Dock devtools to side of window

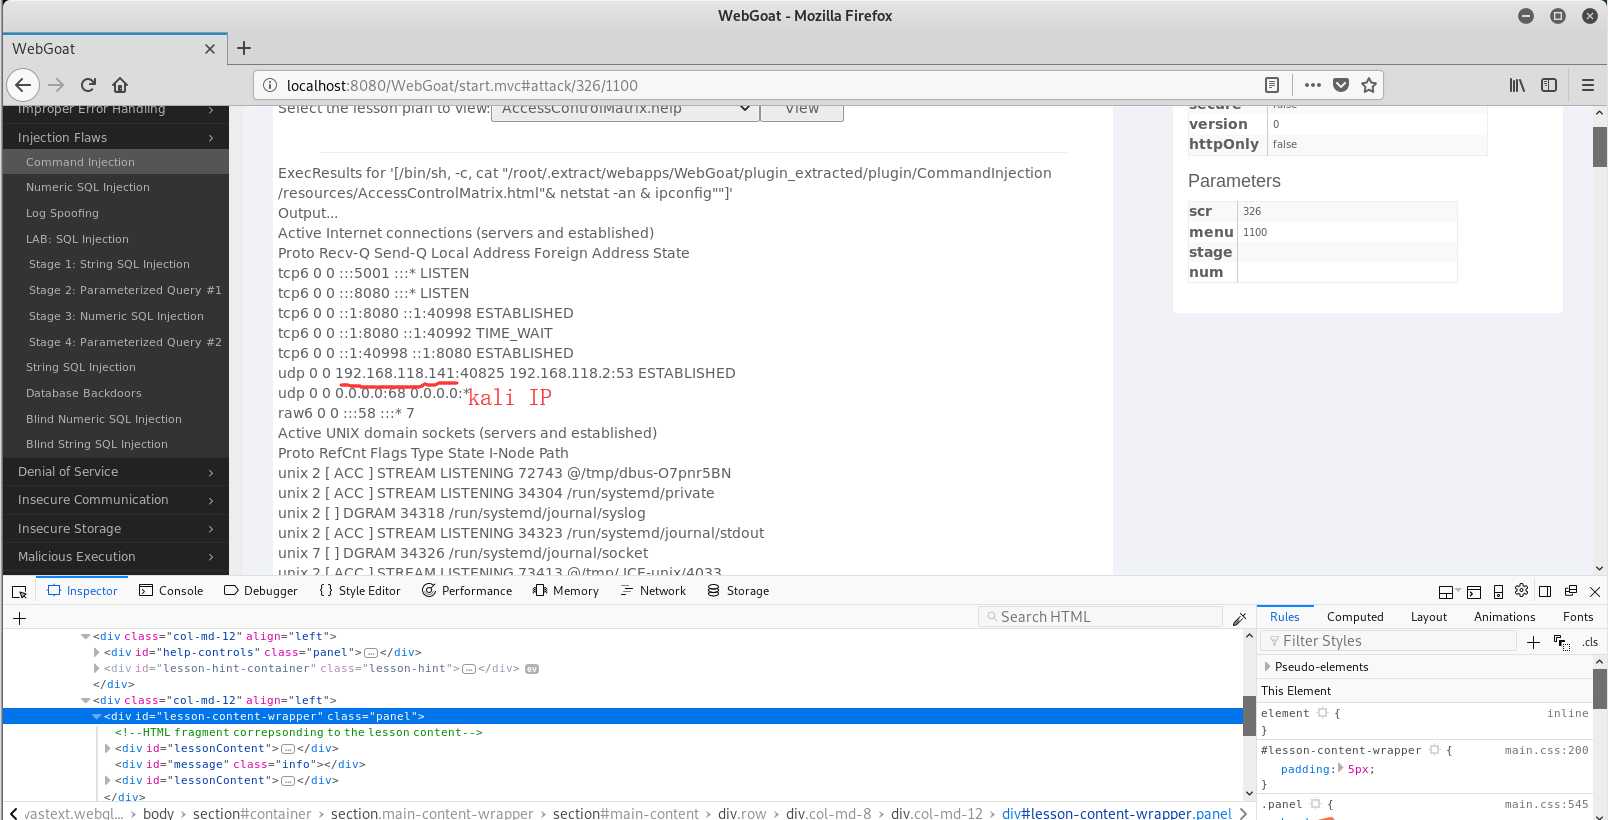click(x=1545, y=592)
